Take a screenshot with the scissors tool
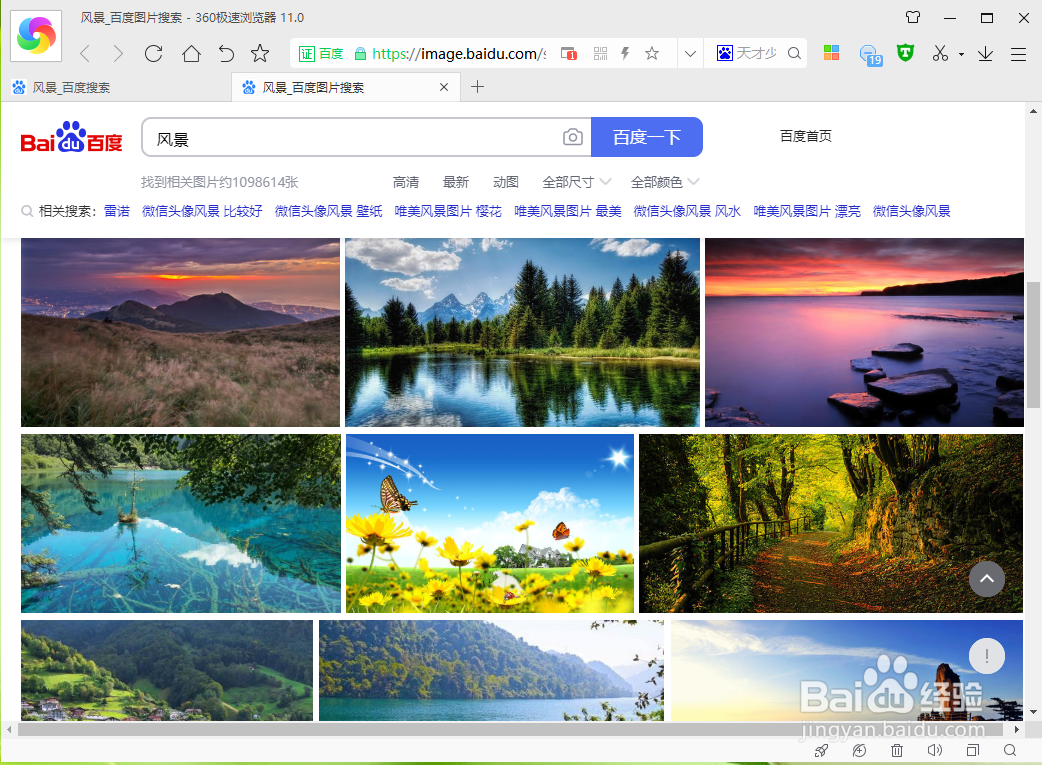The height and width of the screenshot is (765, 1042). pos(940,53)
